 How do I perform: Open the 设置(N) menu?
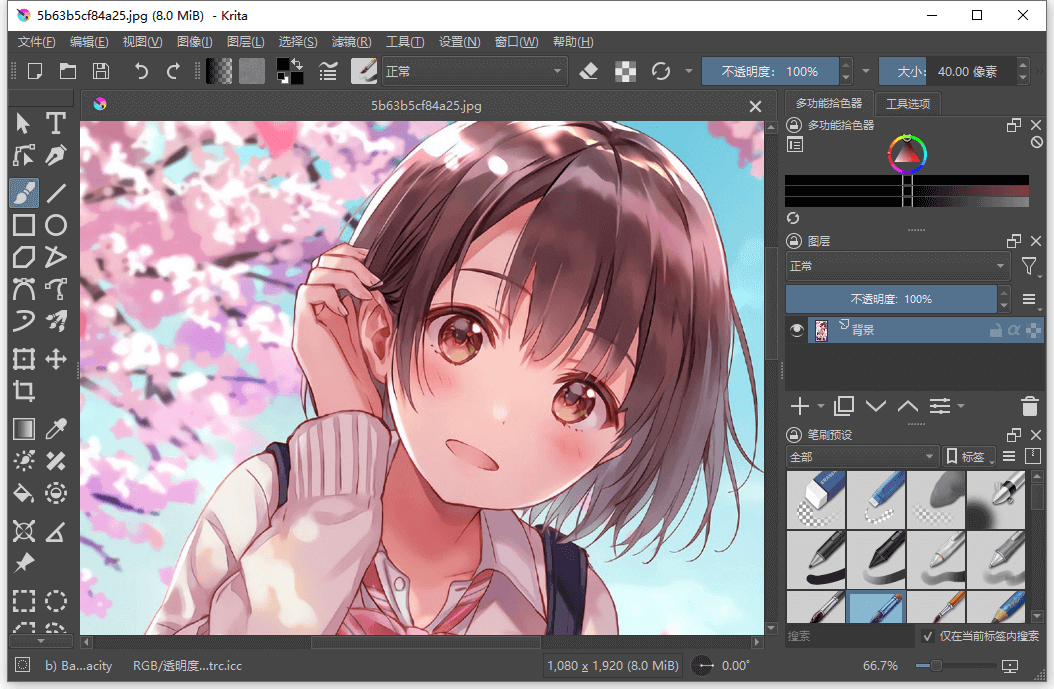pos(460,42)
